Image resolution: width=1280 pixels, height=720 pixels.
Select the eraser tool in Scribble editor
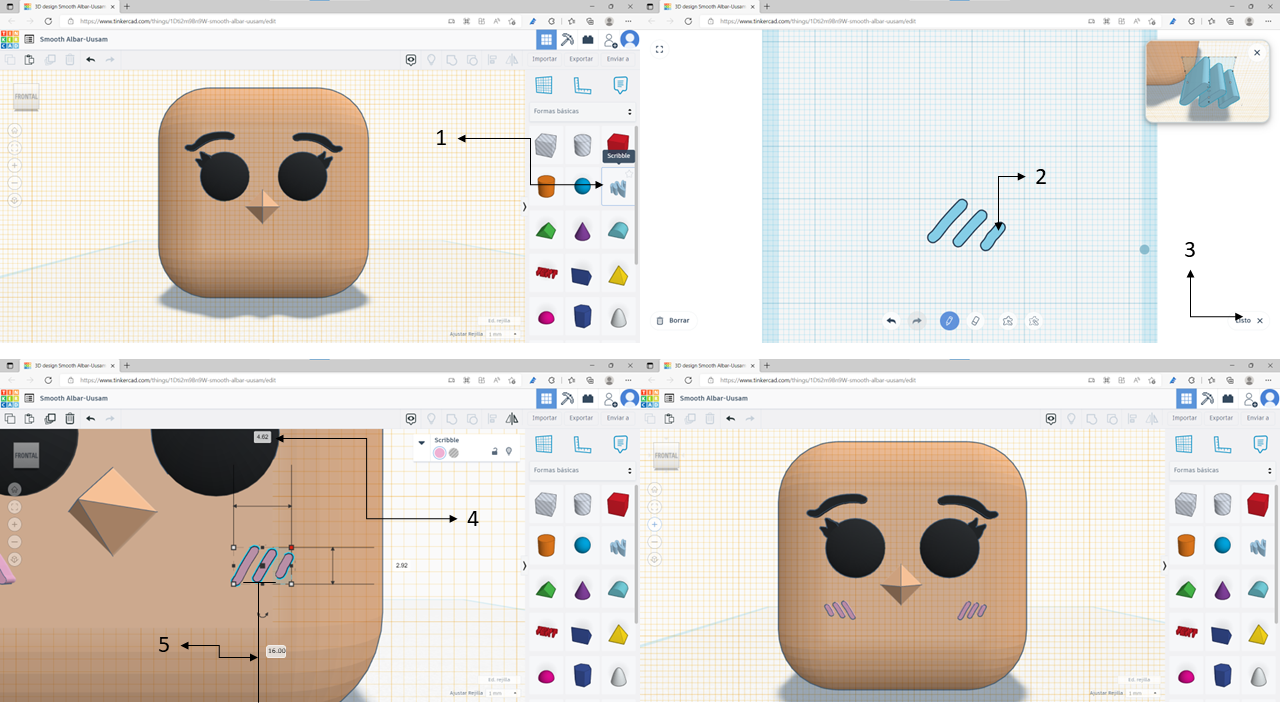(977, 321)
